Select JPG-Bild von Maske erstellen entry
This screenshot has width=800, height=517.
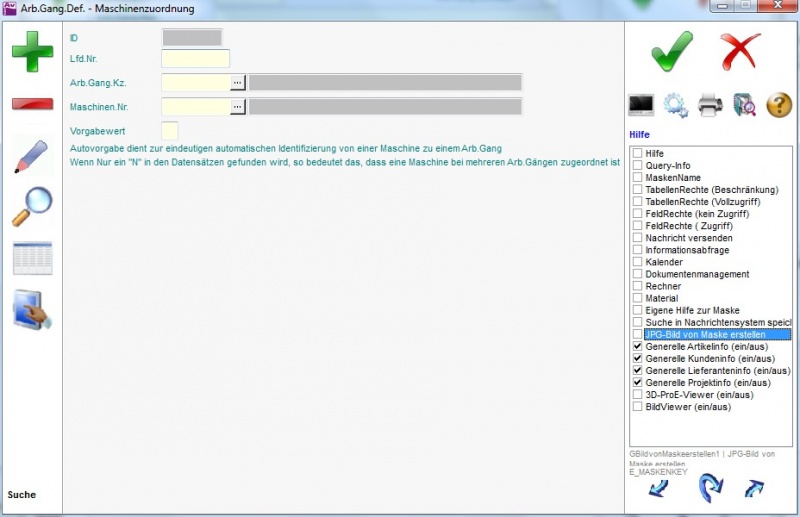(x=705, y=334)
